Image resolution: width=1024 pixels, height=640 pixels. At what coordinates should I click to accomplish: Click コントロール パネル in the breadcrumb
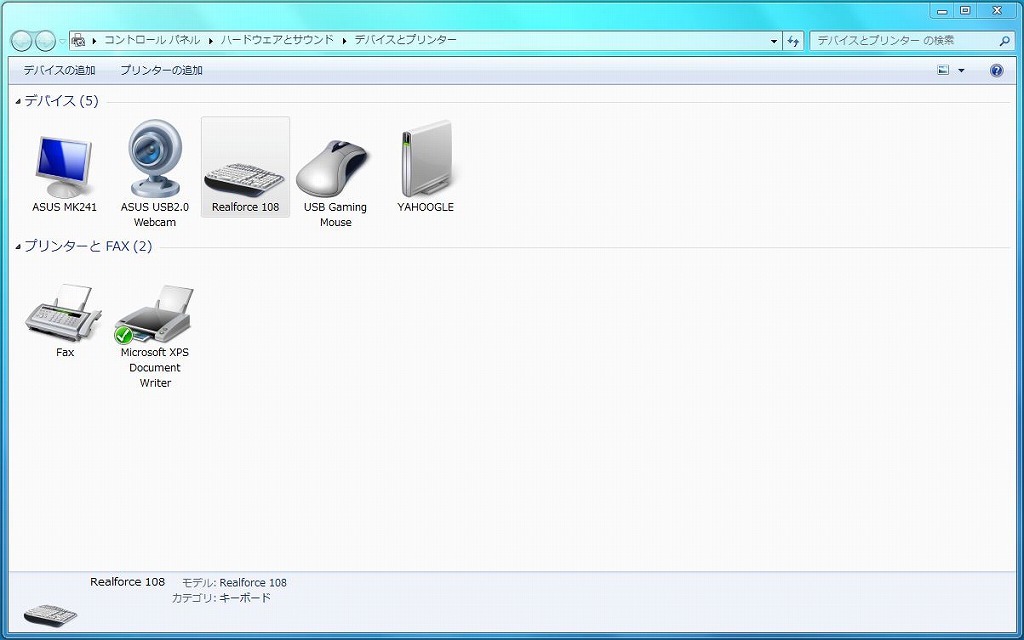click(x=152, y=40)
